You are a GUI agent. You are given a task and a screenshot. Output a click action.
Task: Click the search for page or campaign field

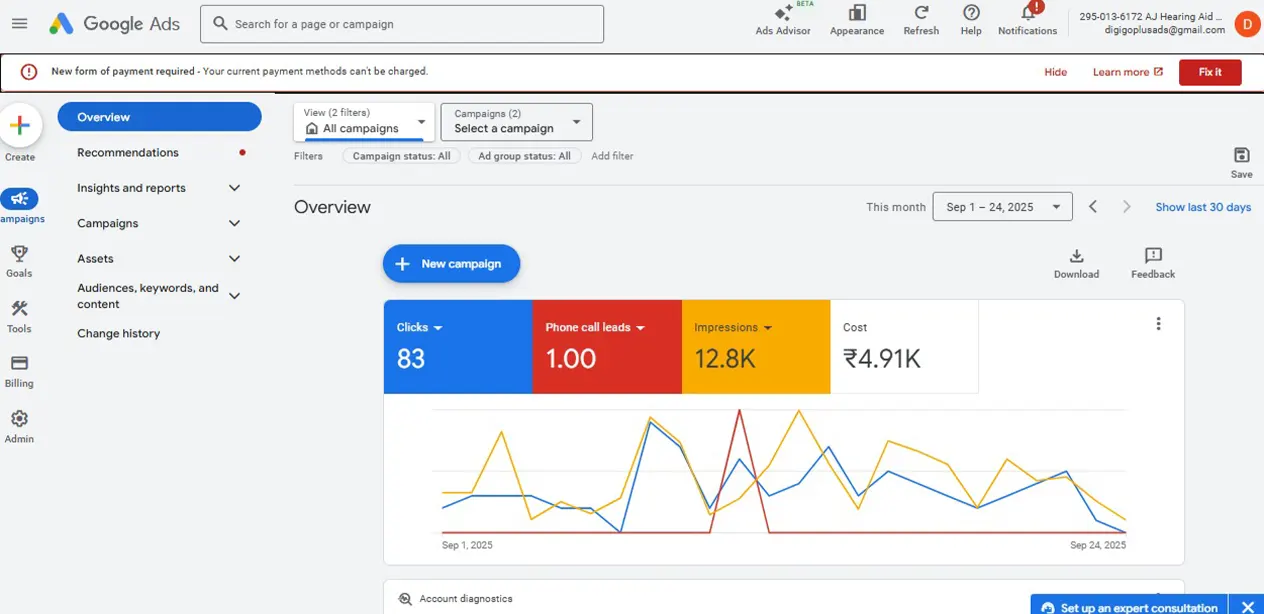(x=402, y=24)
